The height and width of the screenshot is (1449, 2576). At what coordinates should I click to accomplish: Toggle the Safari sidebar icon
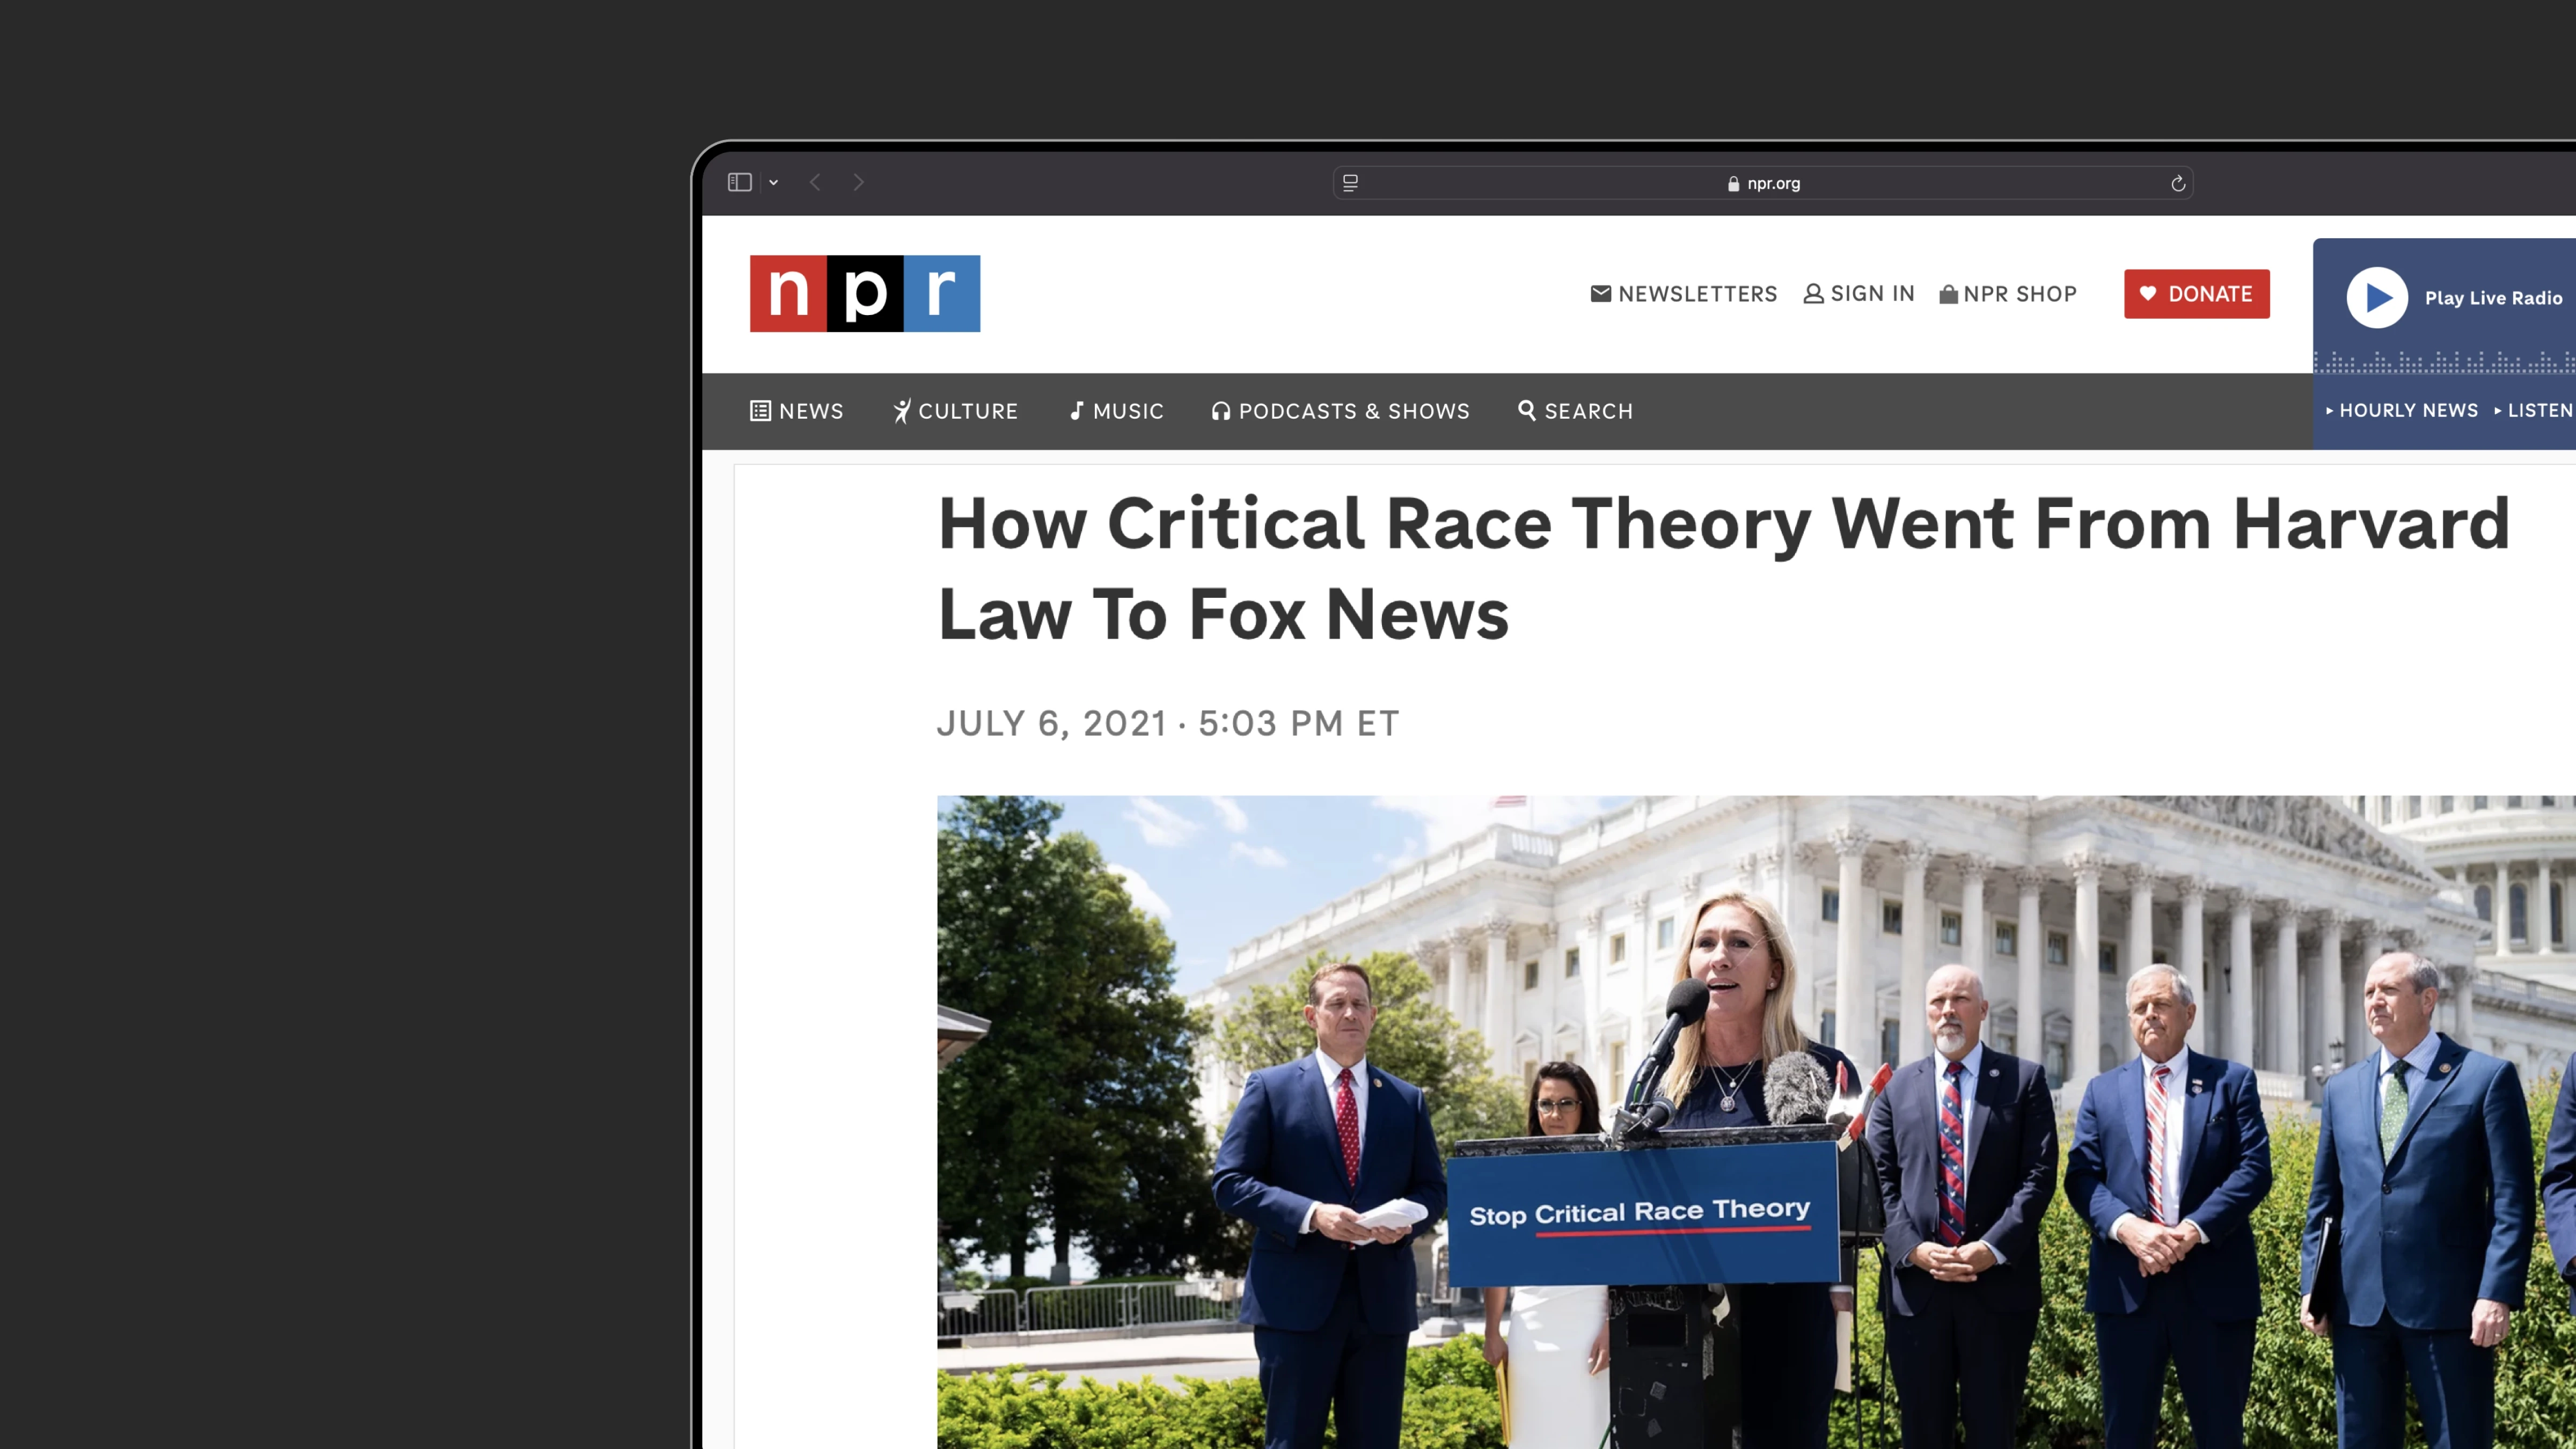tap(739, 182)
